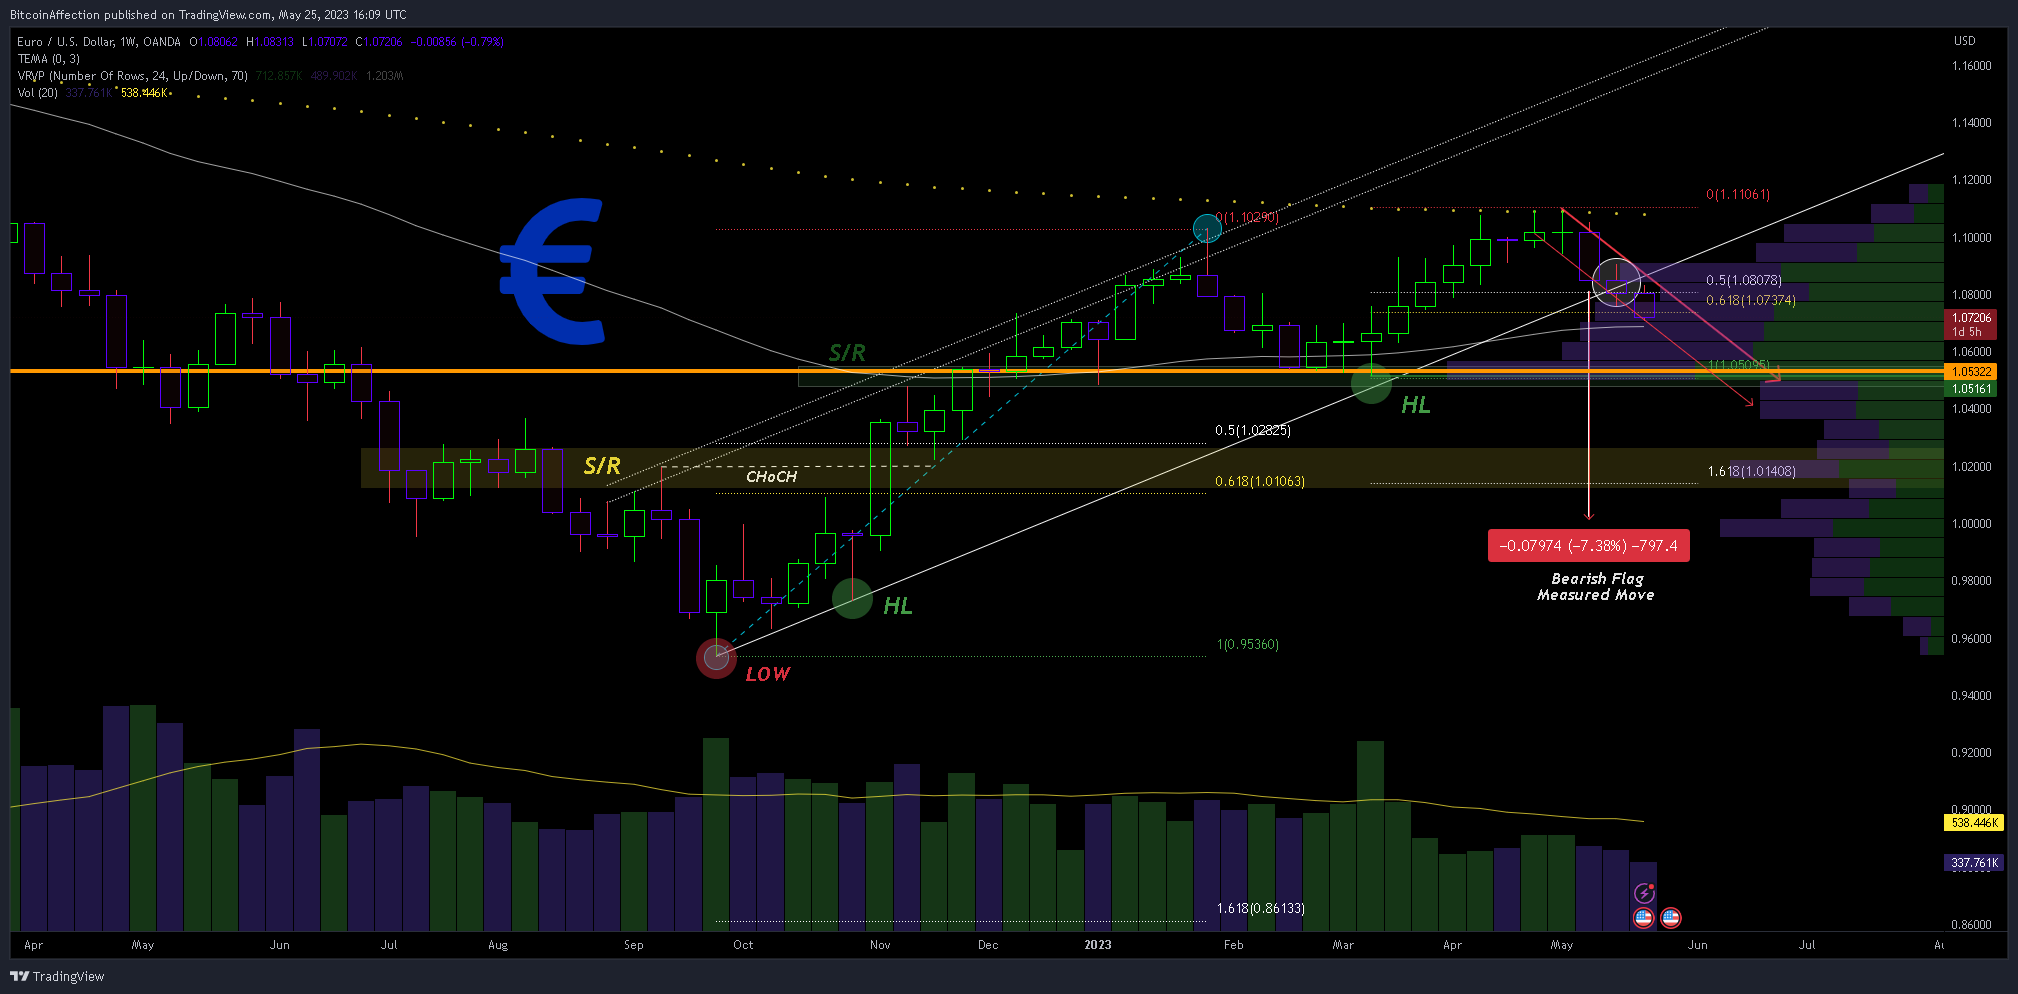Click the red LOW circle marker
Viewport: 2018px width, 994px height.
pyautogui.click(x=716, y=658)
